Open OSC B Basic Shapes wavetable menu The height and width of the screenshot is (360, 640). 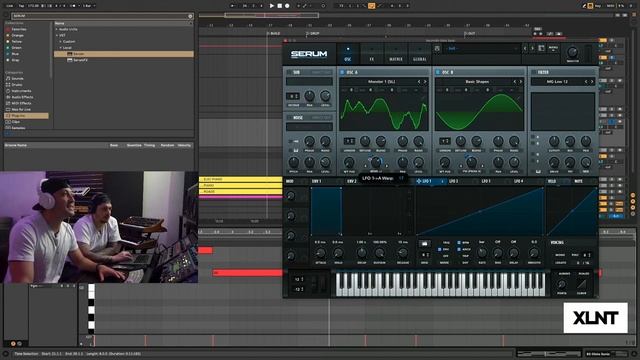pos(477,82)
